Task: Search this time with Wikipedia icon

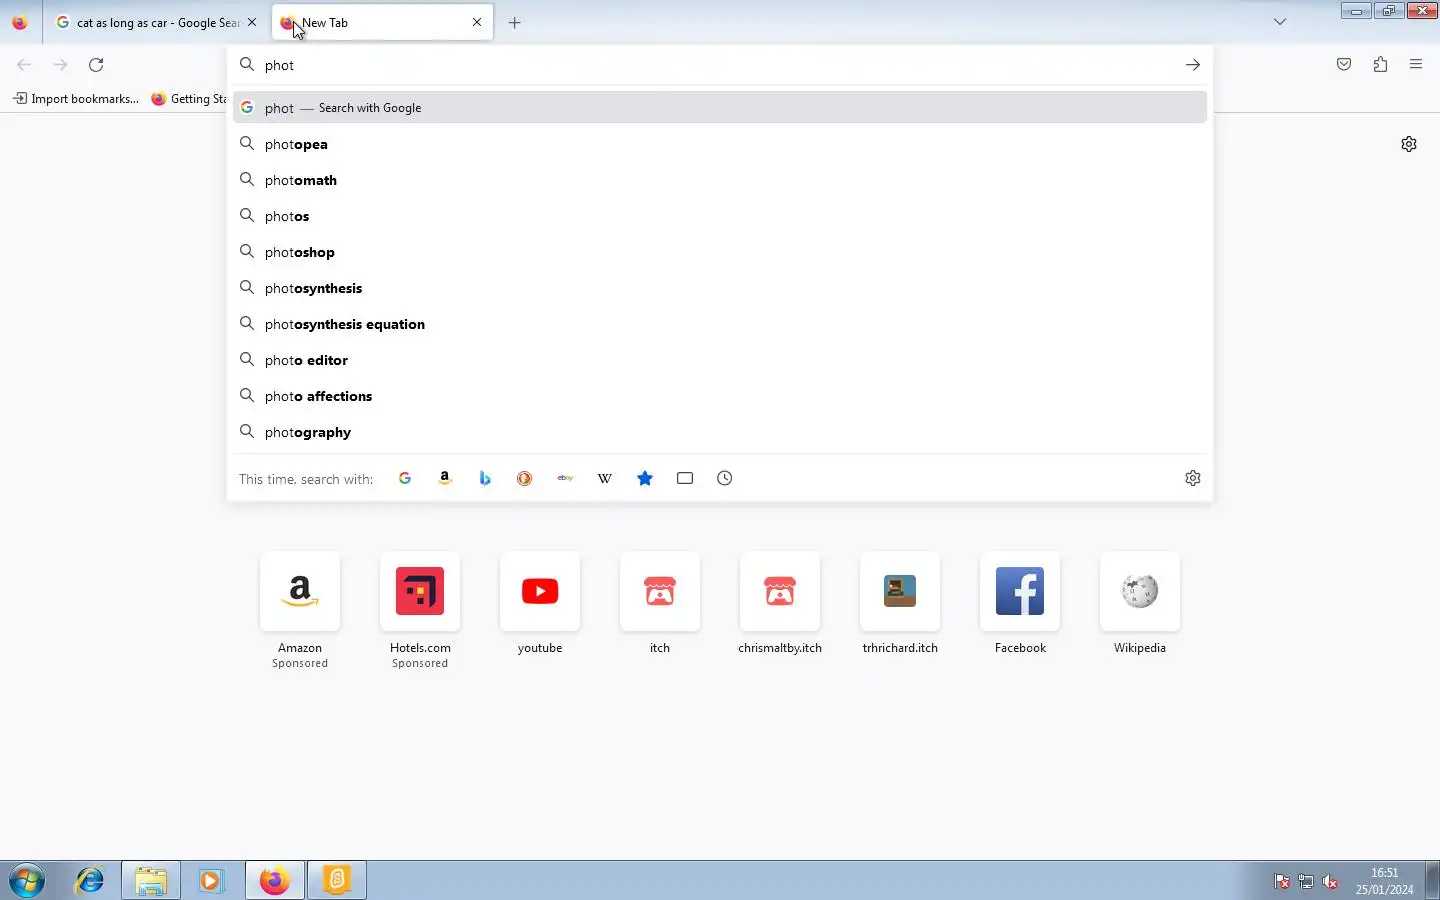Action: pos(605,478)
